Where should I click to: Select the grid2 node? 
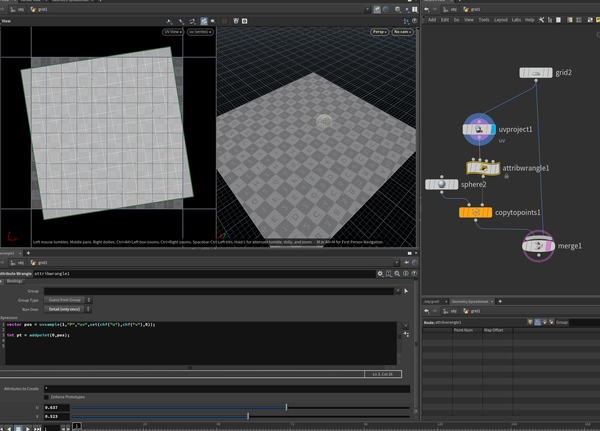(536, 73)
